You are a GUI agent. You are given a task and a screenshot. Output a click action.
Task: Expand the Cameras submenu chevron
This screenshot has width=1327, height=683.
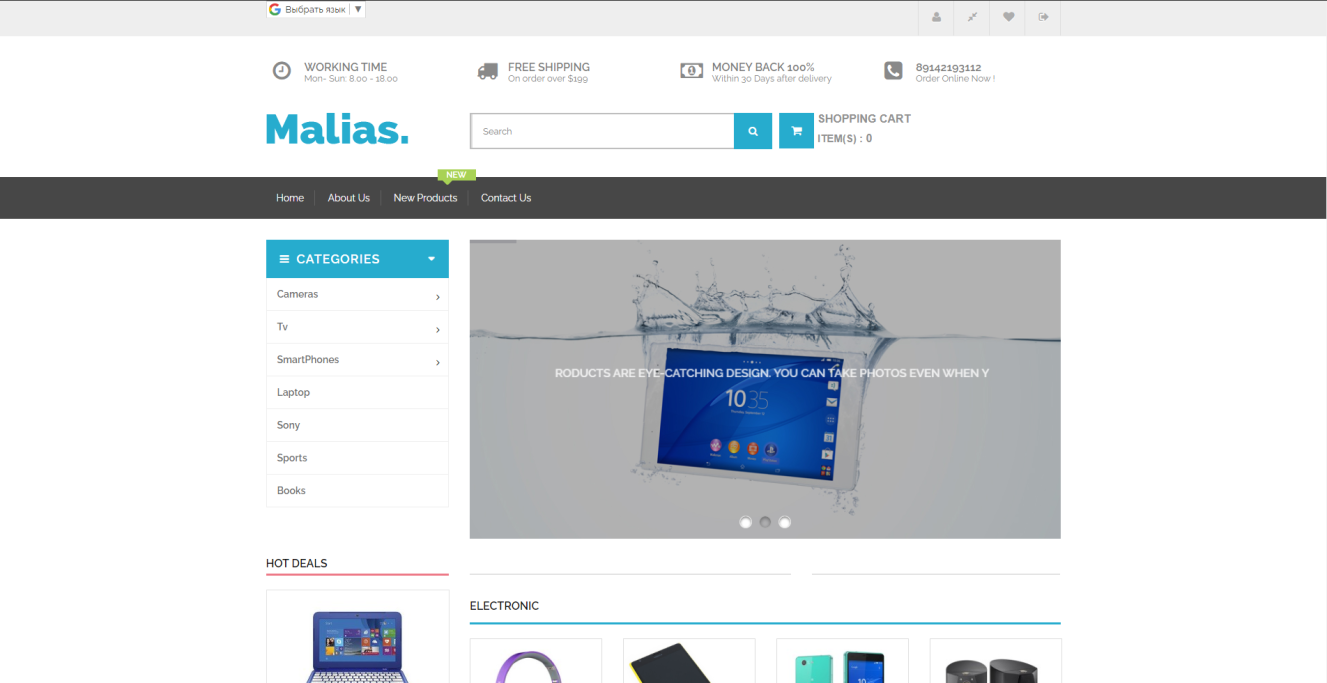click(438, 297)
